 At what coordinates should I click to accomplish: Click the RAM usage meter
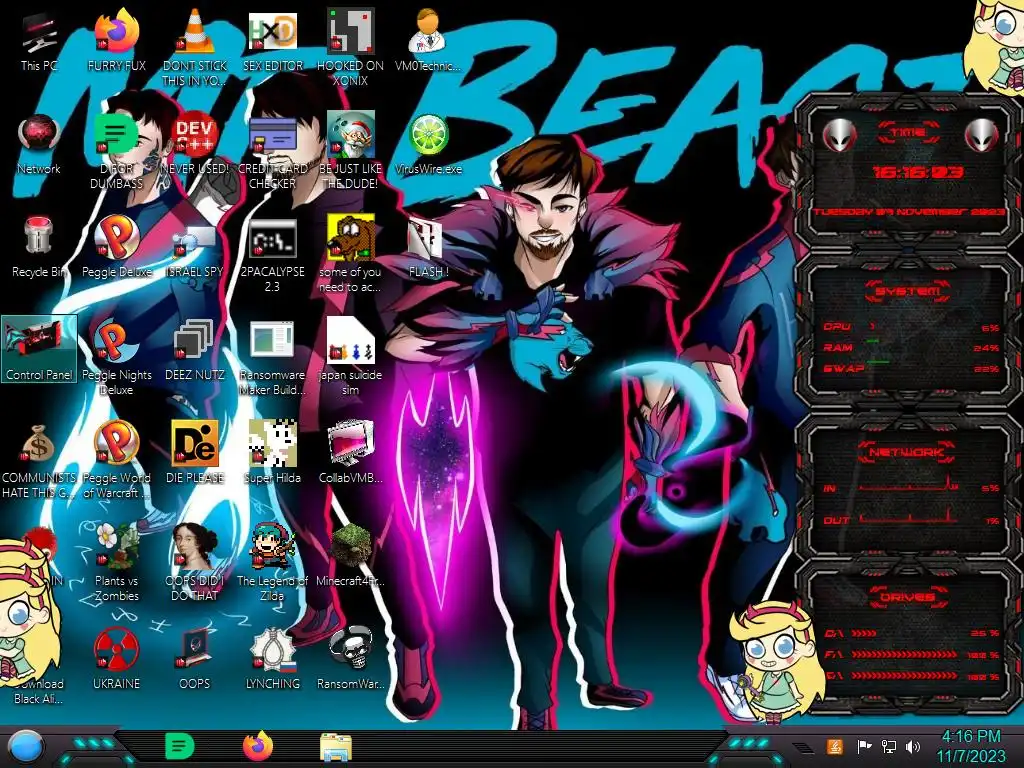click(911, 347)
